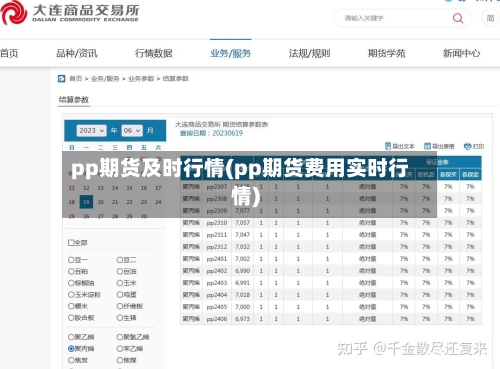Screen dimensions: 500x369
Task: Select the 聚乙烯 radio button
Action: 71,337
